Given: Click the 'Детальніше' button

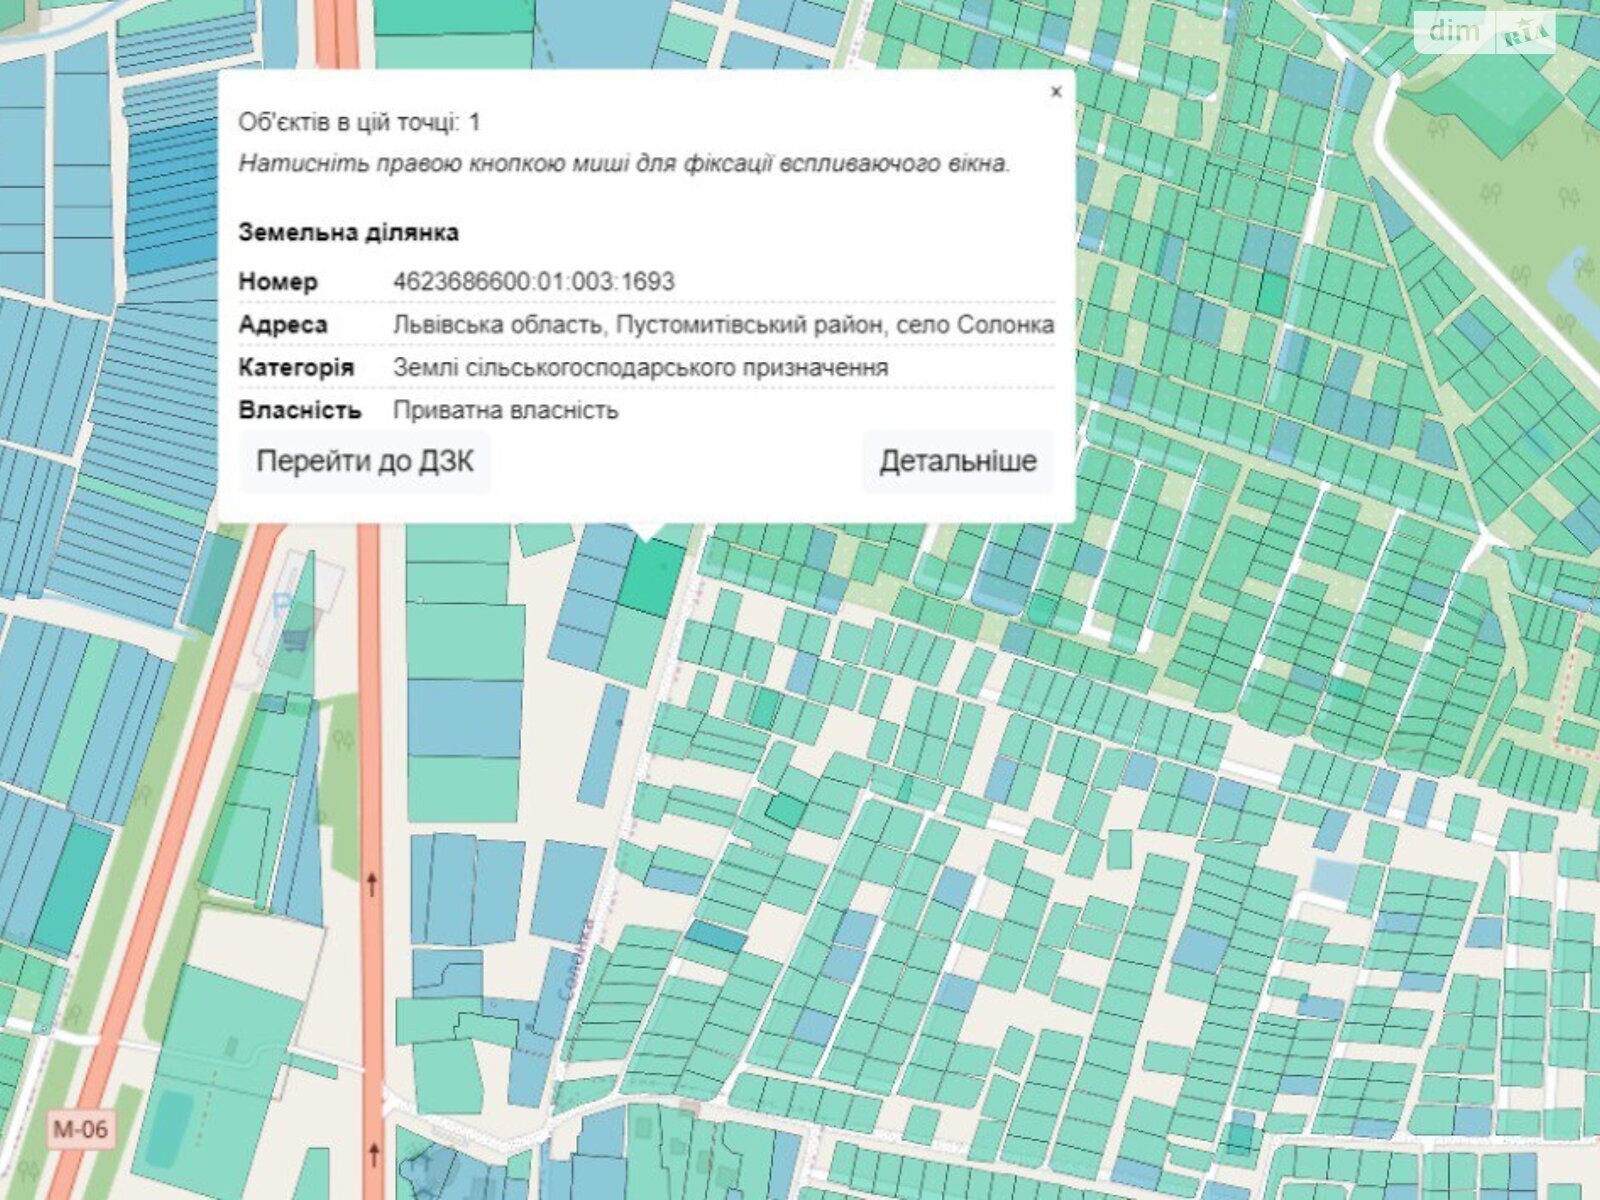Looking at the screenshot, I should [x=958, y=461].
